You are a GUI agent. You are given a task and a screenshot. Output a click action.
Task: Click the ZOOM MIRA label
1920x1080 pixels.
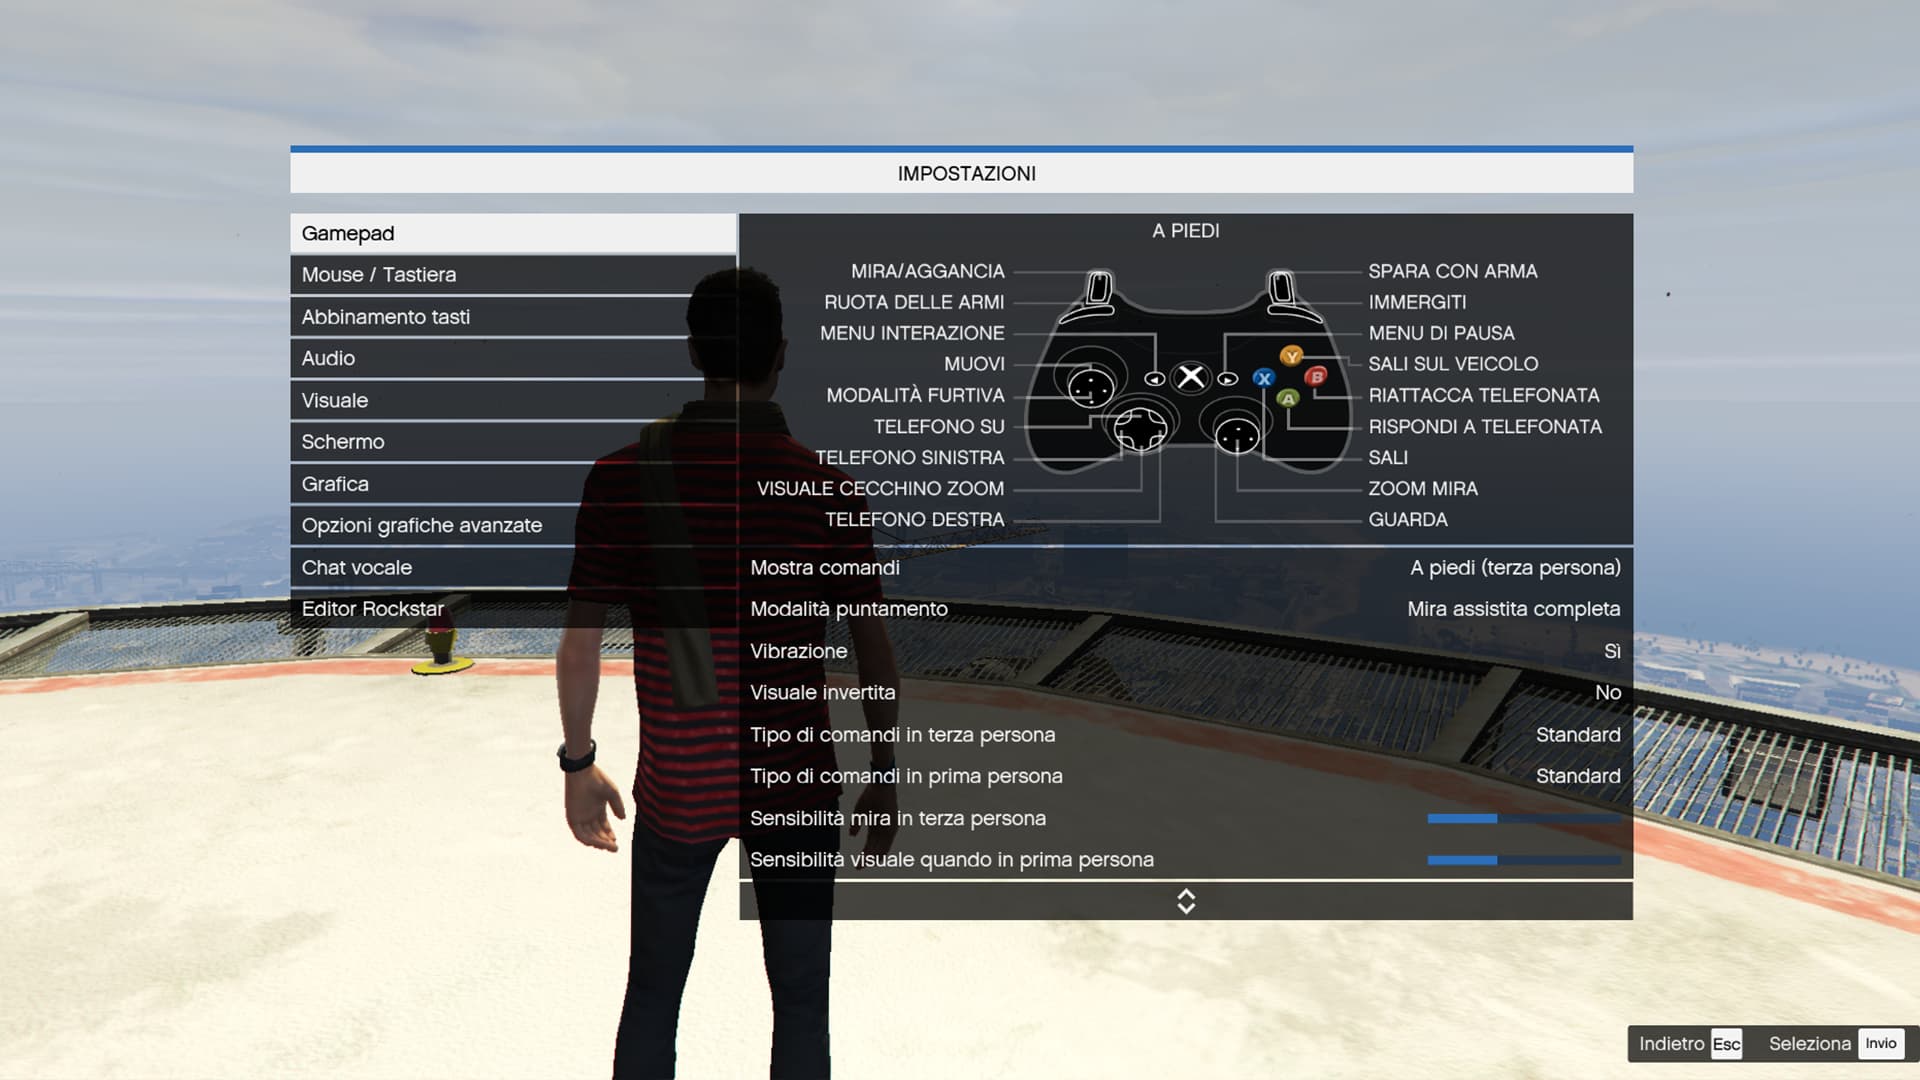click(1423, 488)
